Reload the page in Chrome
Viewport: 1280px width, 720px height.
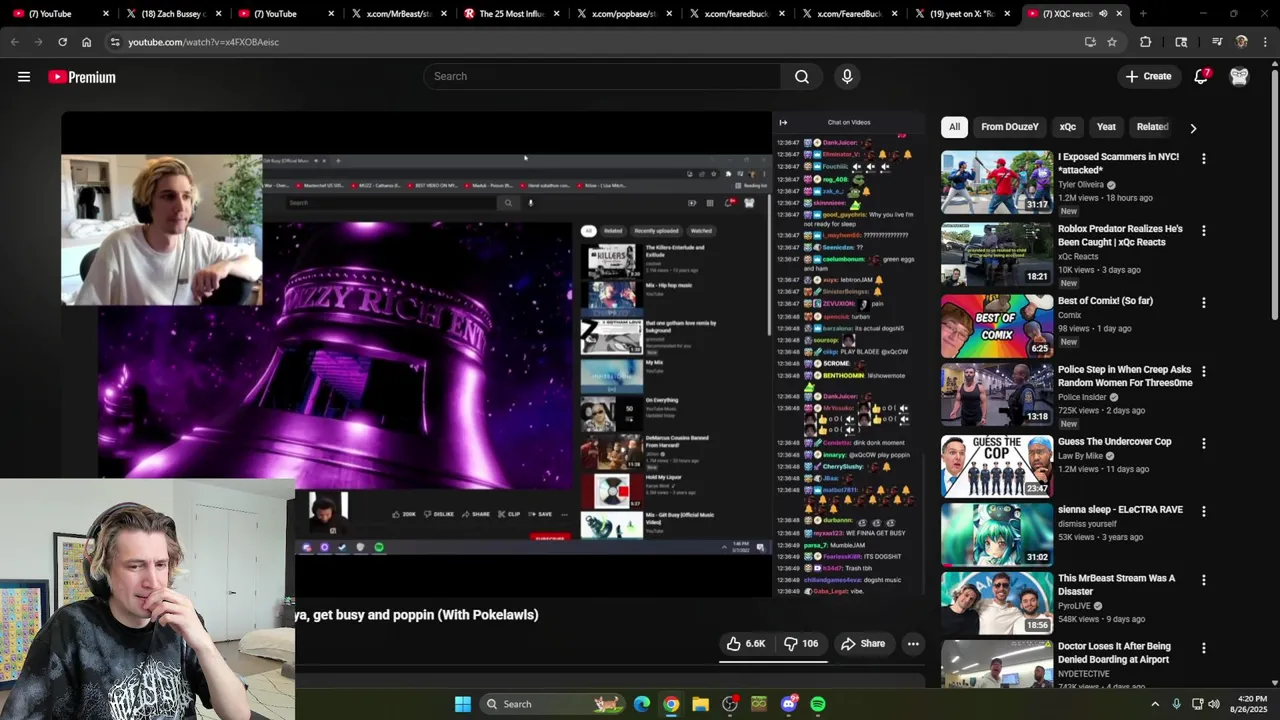[62, 42]
